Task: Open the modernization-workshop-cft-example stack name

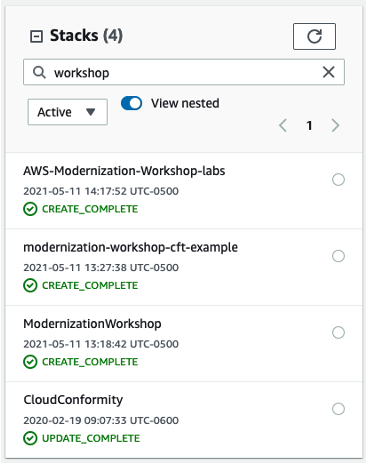Action: pyautogui.click(x=130, y=247)
